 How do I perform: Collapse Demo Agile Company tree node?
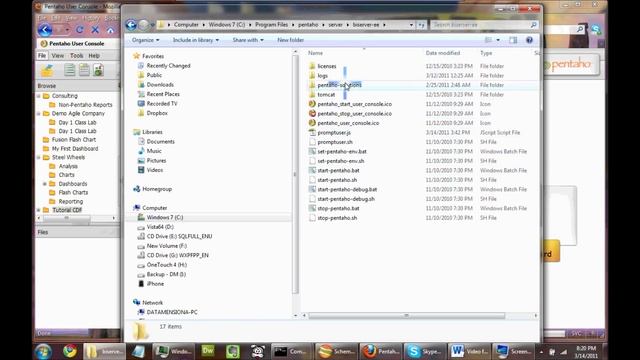39,113
